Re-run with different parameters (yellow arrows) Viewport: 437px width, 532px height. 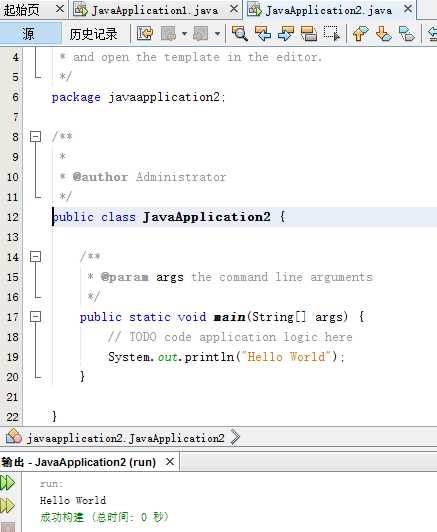pyautogui.click(x=7, y=506)
